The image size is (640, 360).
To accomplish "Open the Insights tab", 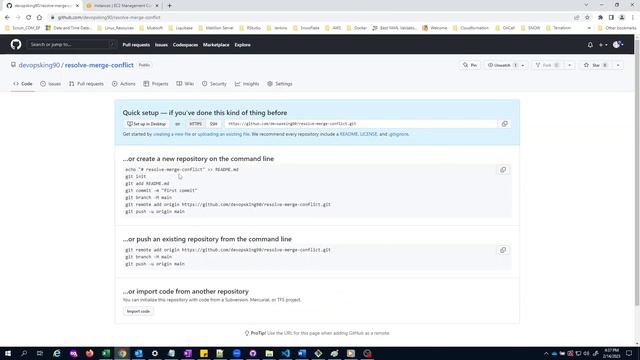I will [247, 84].
